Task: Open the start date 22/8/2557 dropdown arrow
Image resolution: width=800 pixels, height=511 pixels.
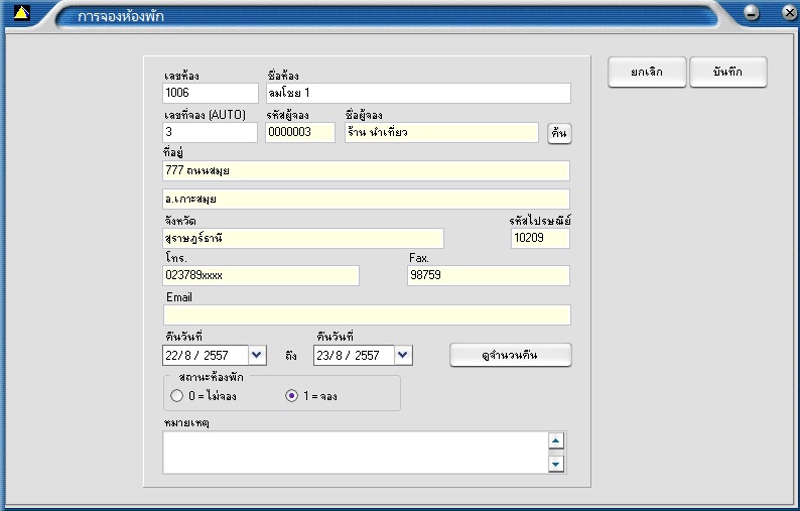Action: click(x=257, y=355)
